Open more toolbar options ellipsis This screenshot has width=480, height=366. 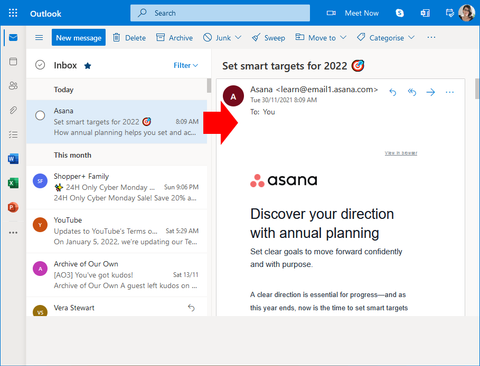(x=431, y=37)
